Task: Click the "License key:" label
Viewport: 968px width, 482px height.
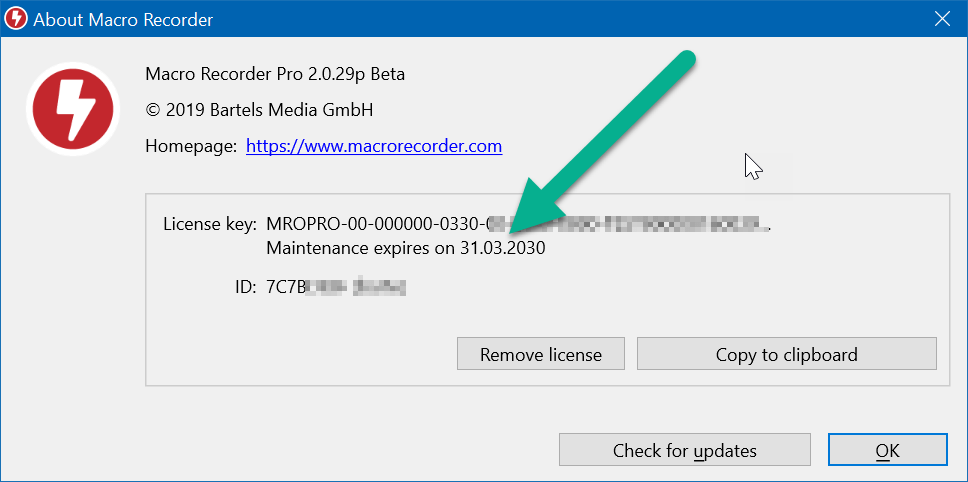Action: click(210, 223)
